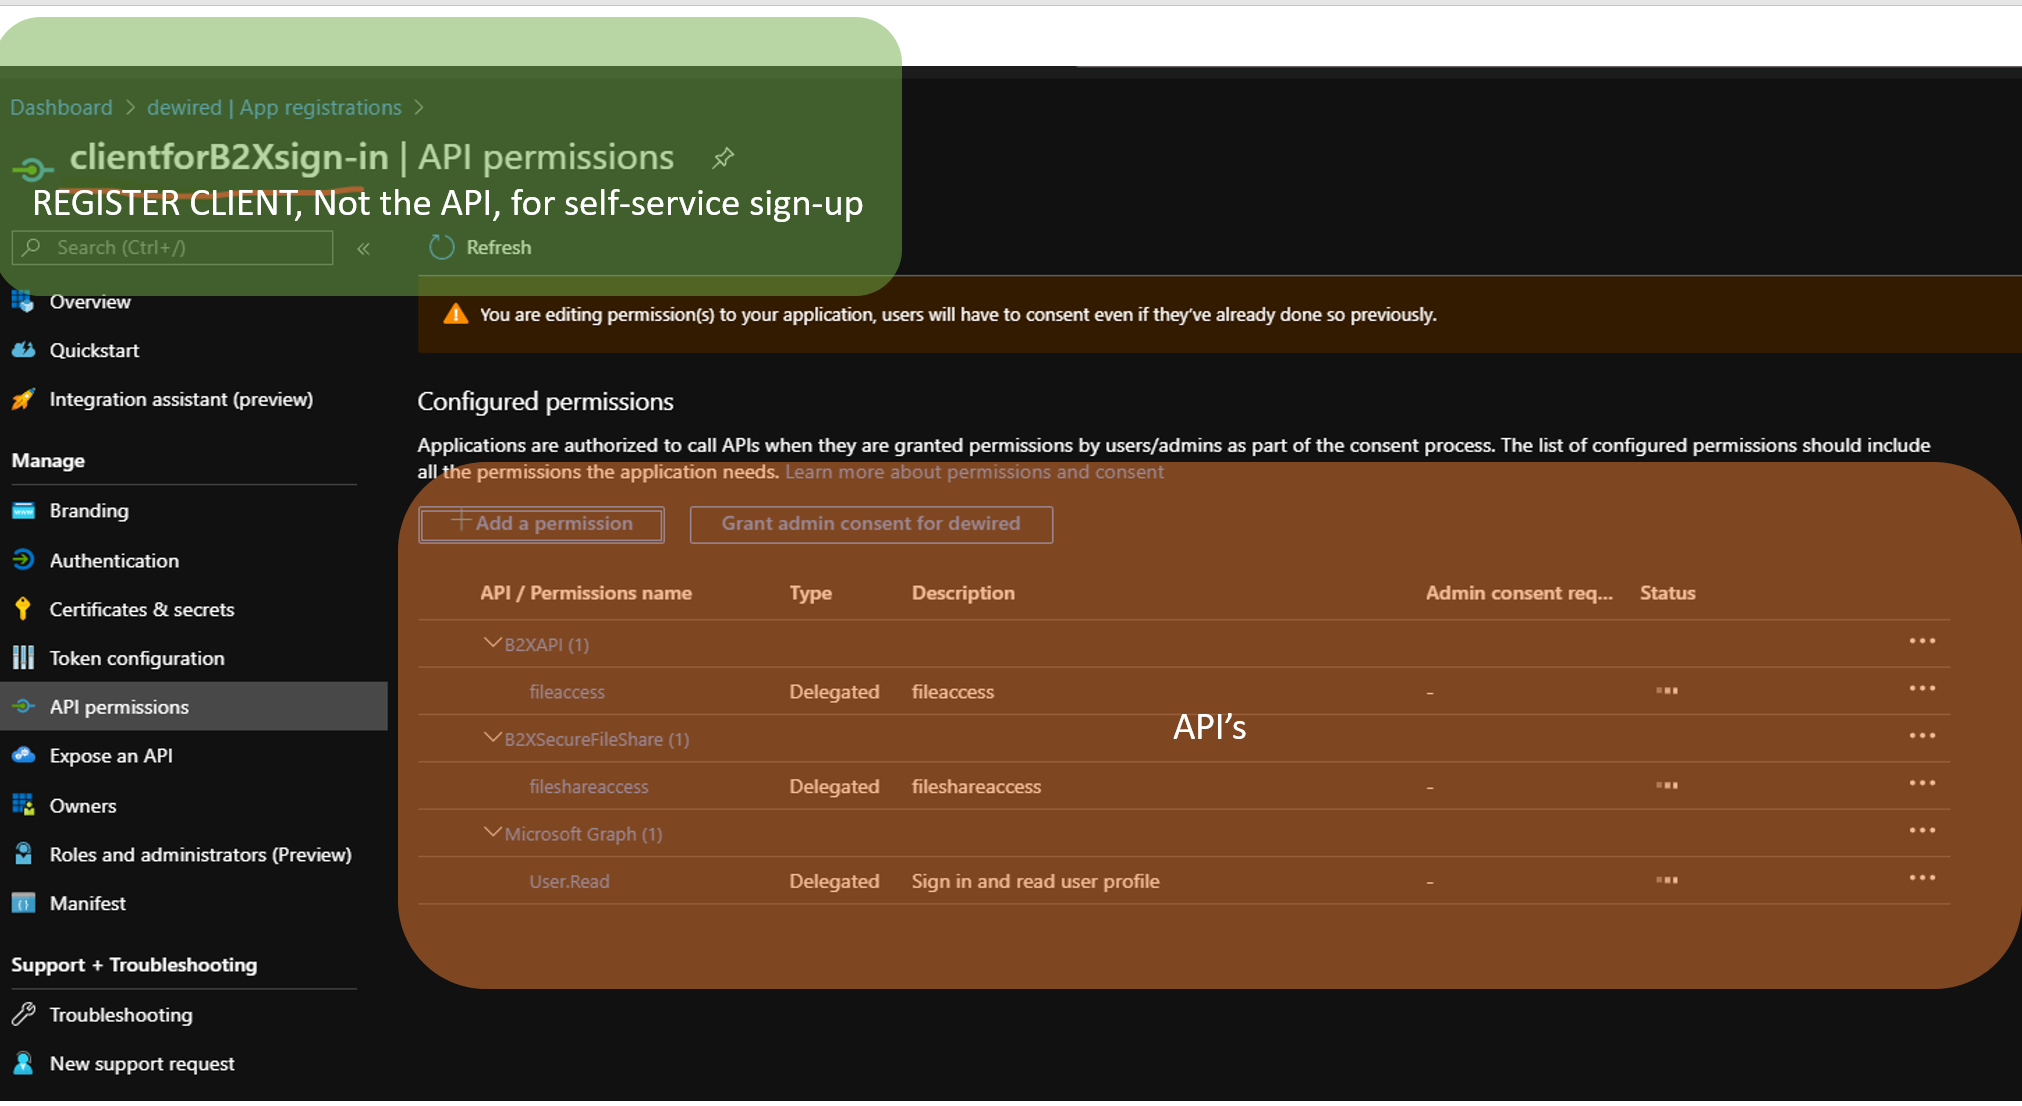
Task: Click Grant admin consent for dewired
Action: pyautogui.click(x=870, y=524)
